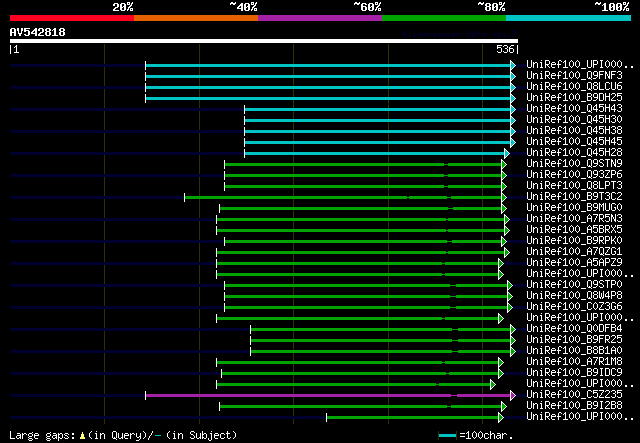Click the 'Large gaps:' legend text
Image resolution: width=640 pixels, height=443 pixels.
pyautogui.click(x=42, y=435)
